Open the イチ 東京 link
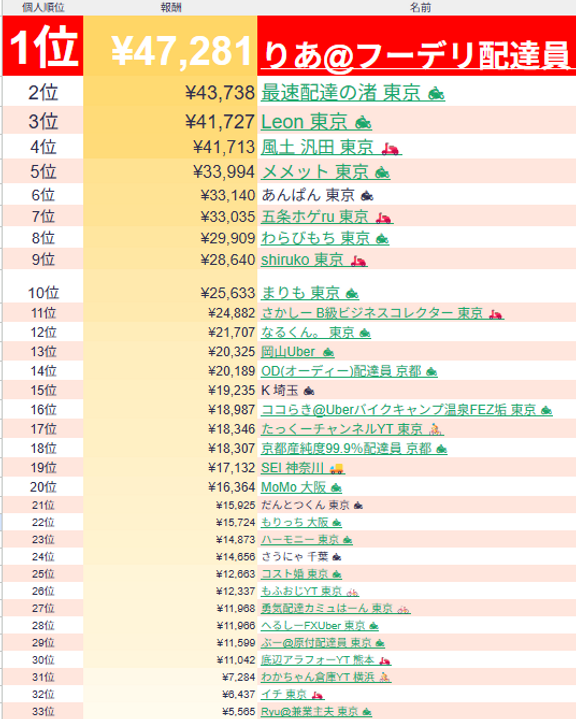The image size is (576, 719). tap(293, 694)
